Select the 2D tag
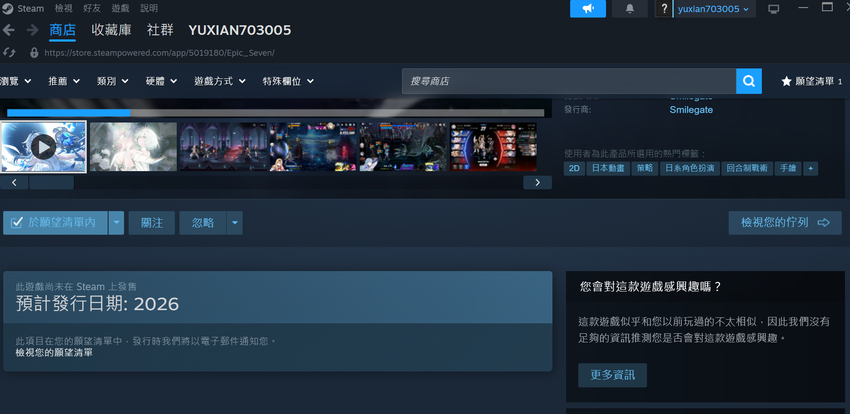This screenshot has height=414, width=850. tap(574, 169)
